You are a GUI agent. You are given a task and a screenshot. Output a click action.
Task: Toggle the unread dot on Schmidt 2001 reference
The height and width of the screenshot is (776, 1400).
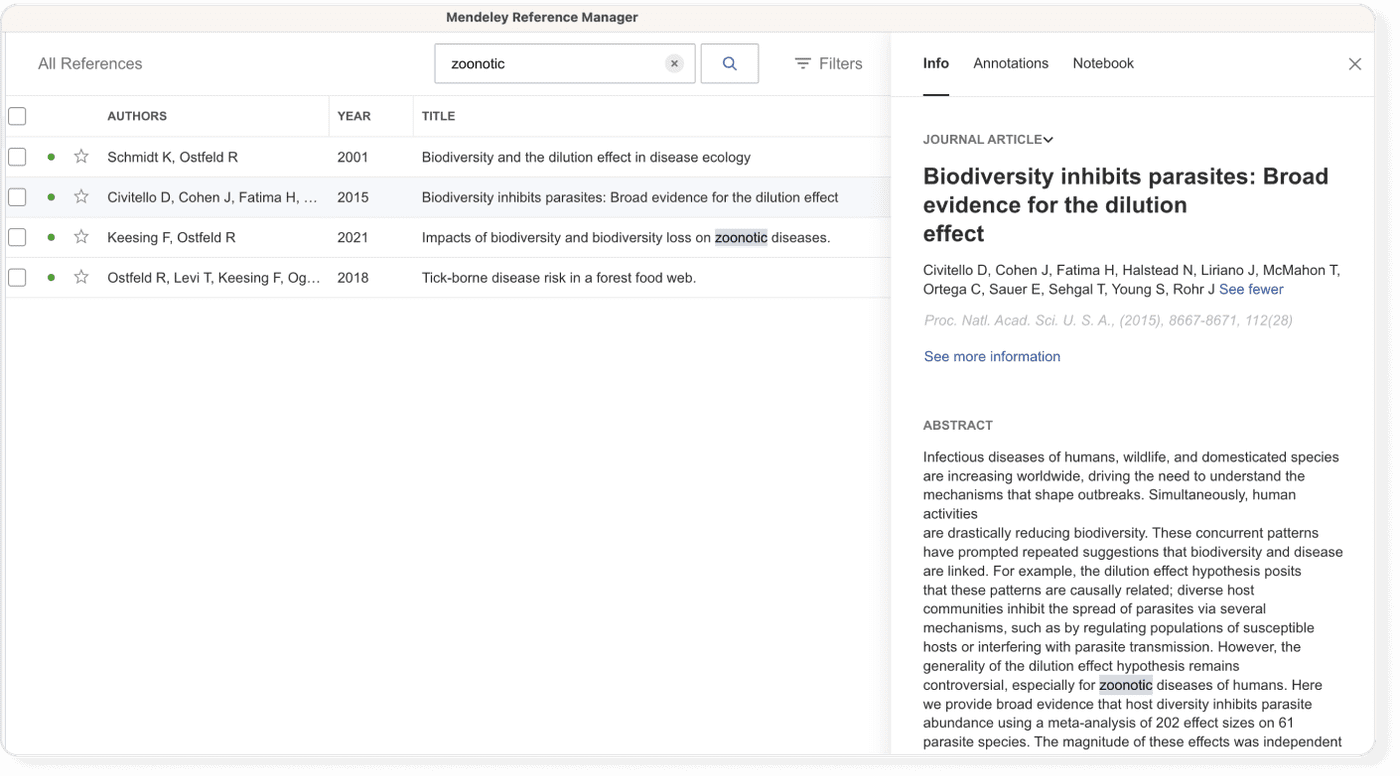(49, 157)
